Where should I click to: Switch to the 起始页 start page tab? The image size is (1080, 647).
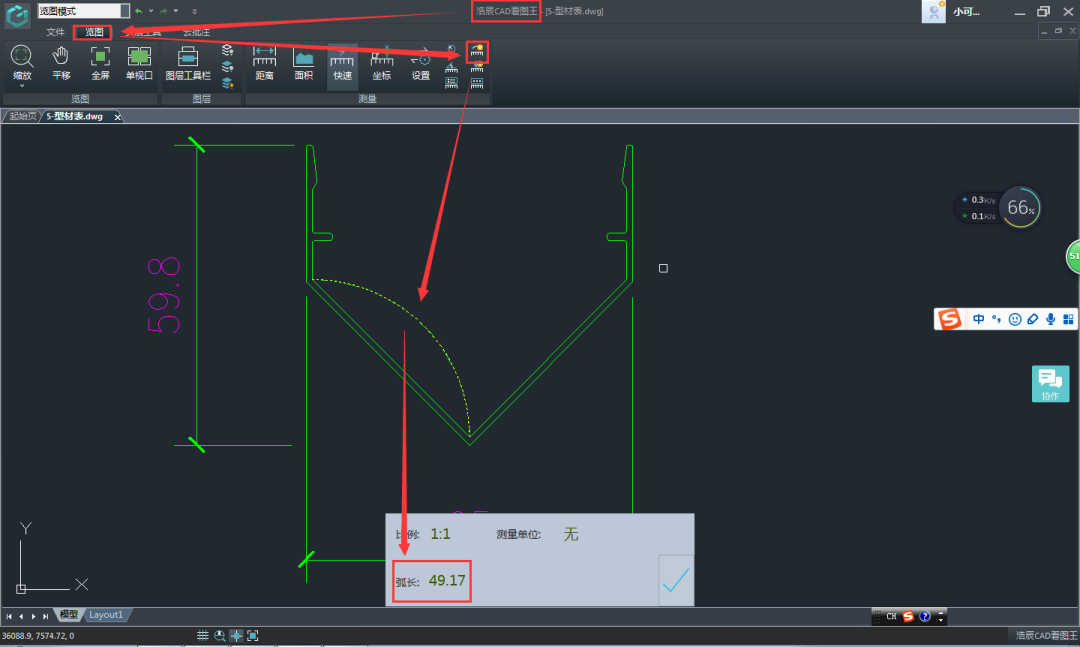pyautogui.click(x=22, y=116)
